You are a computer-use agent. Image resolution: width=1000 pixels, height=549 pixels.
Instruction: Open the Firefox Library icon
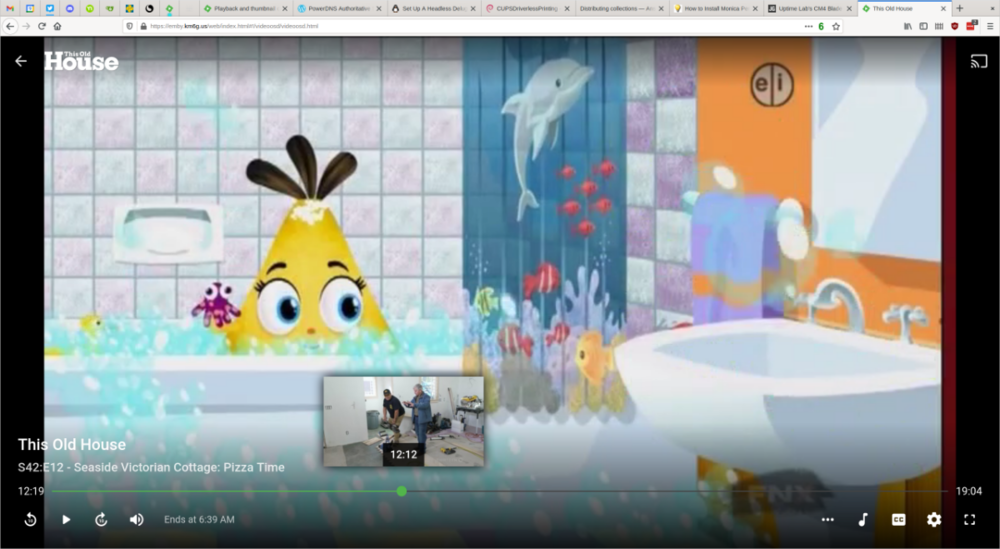pos(908,26)
